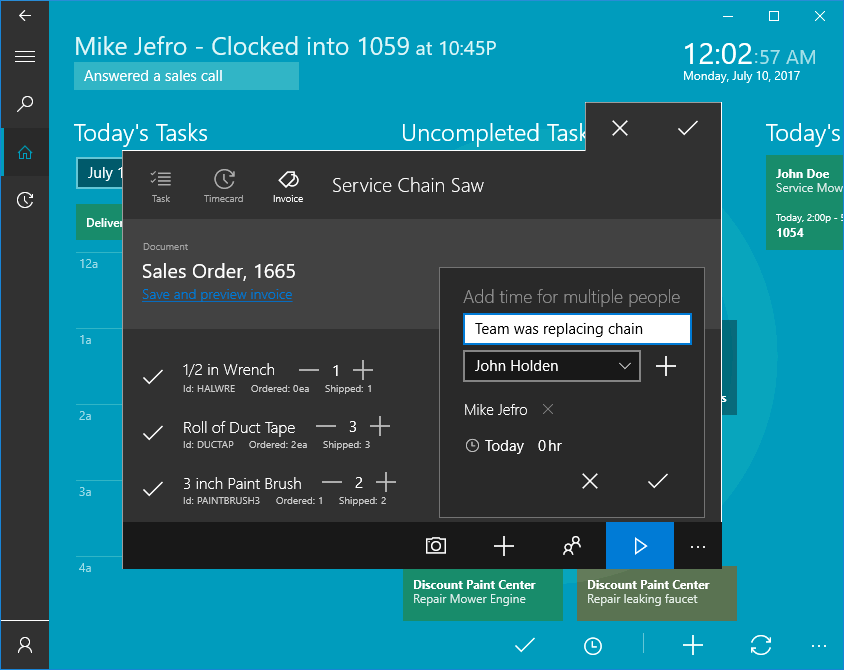Screen dimensions: 844x670
Task: Open the hamburger menu in sidebar
Action: point(25,57)
